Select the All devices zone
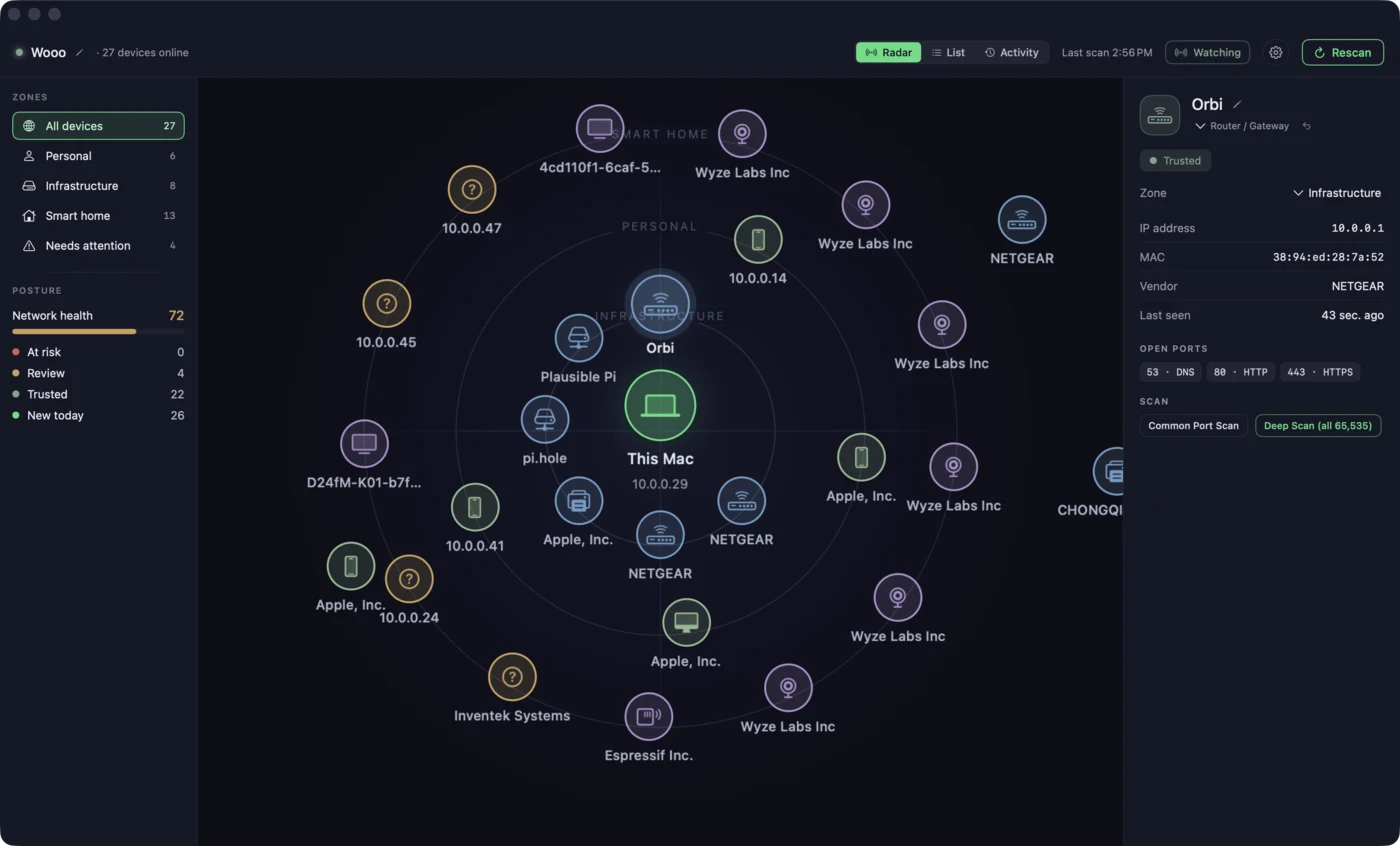The image size is (1400, 846). click(98, 126)
